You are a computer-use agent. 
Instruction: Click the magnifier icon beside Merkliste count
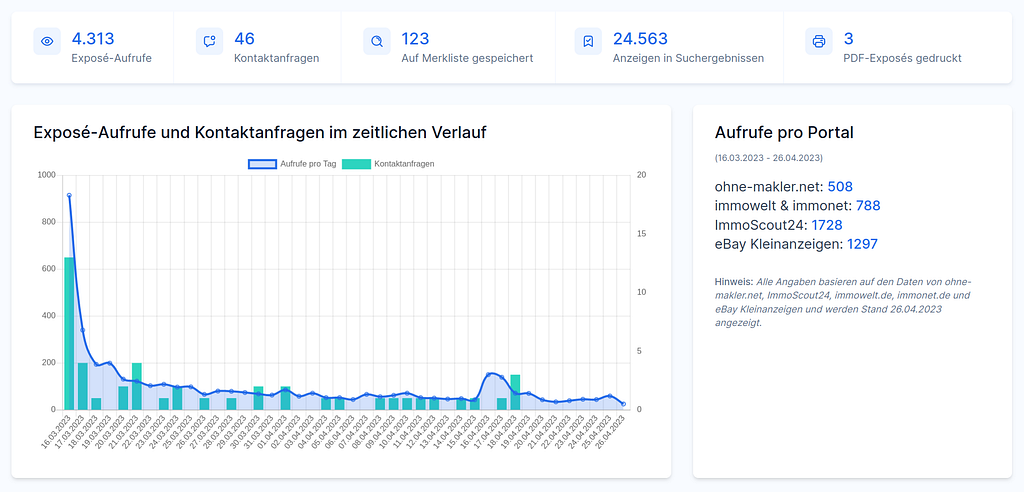pyautogui.click(x=377, y=42)
